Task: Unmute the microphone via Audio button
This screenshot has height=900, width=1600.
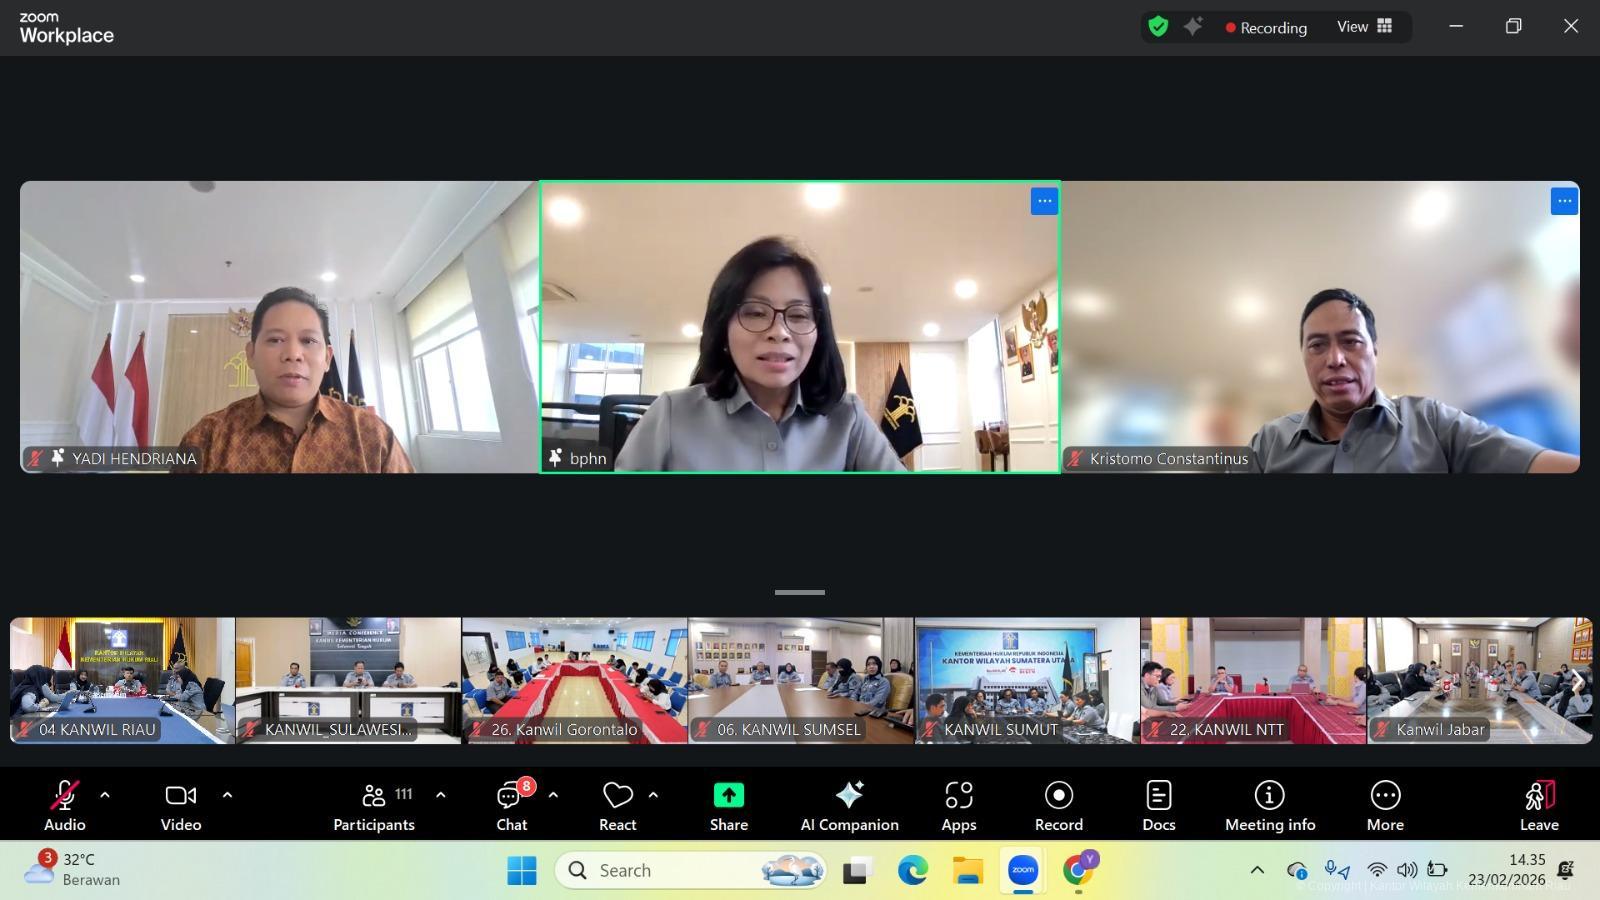Action: [64, 805]
